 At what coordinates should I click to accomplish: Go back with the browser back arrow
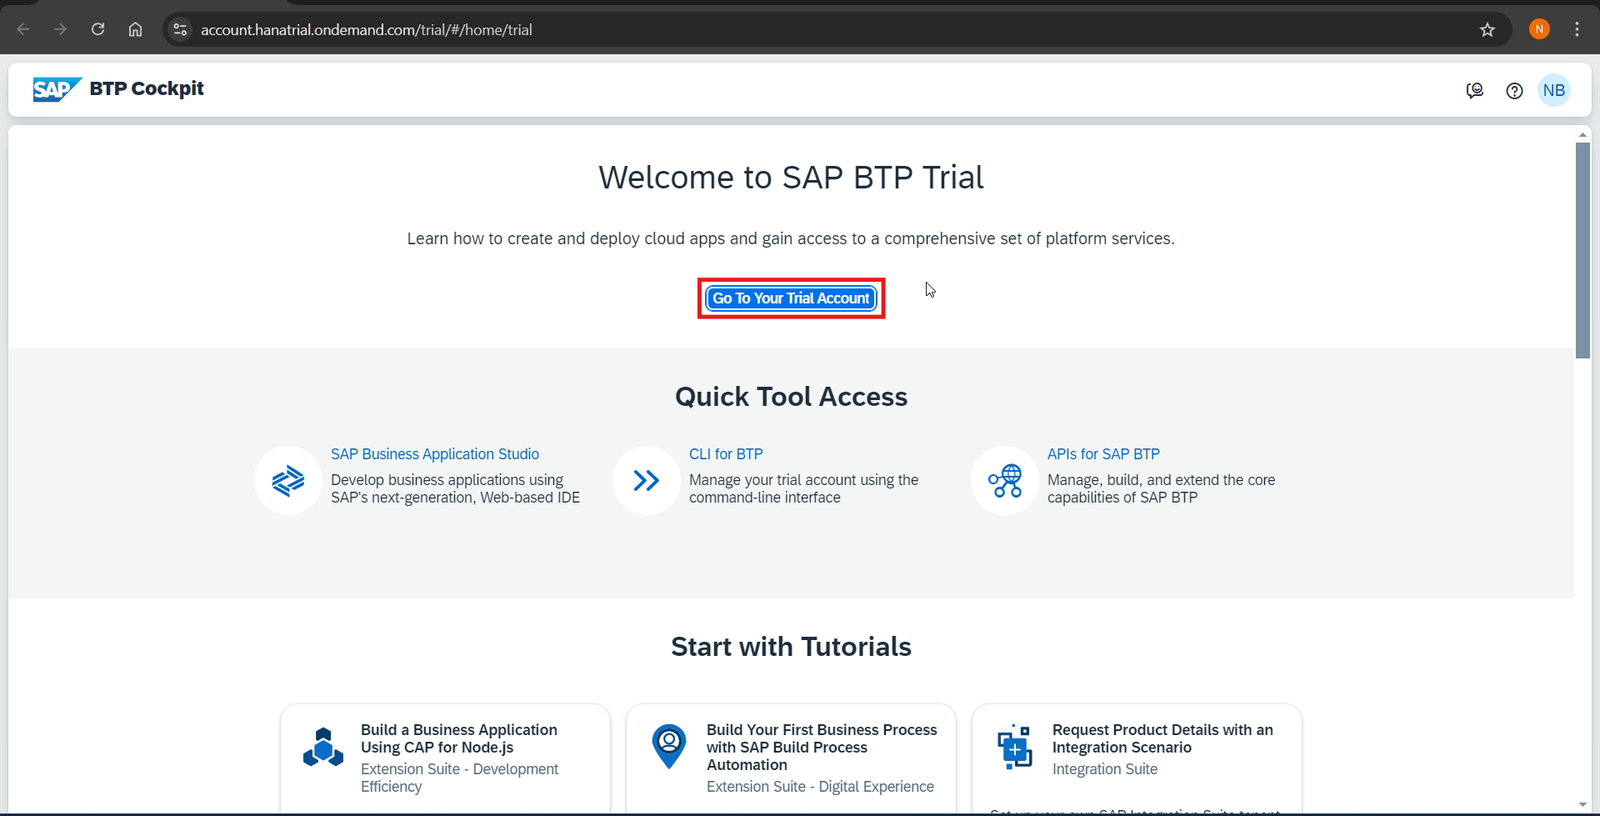(x=23, y=29)
